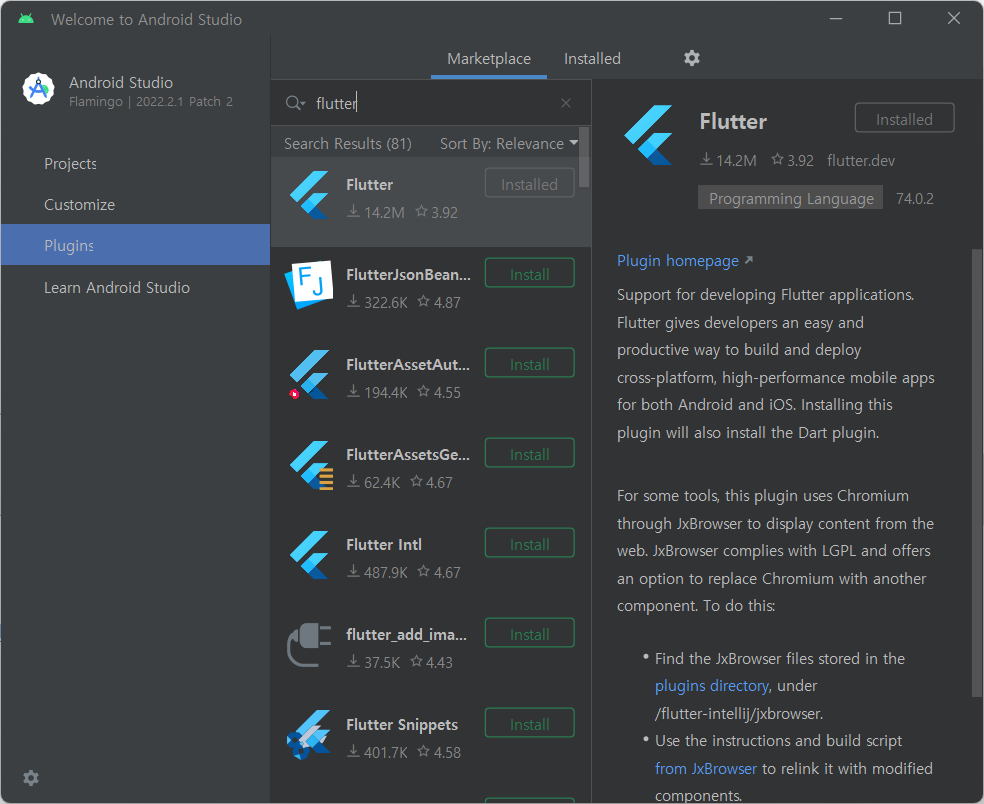This screenshot has height=804, width=984.
Task: Click the large Flutter logo in details
Action: 649,135
